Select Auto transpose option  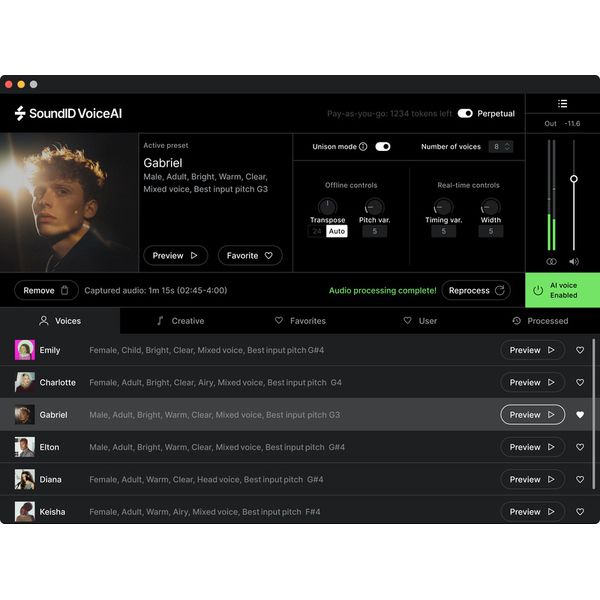coord(337,231)
